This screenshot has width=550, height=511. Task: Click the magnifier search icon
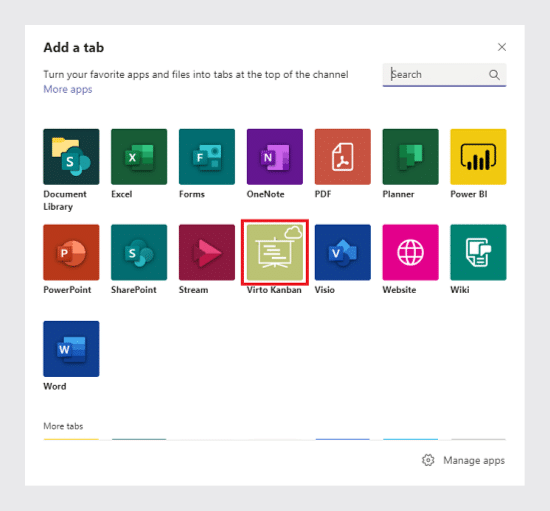coord(494,75)
